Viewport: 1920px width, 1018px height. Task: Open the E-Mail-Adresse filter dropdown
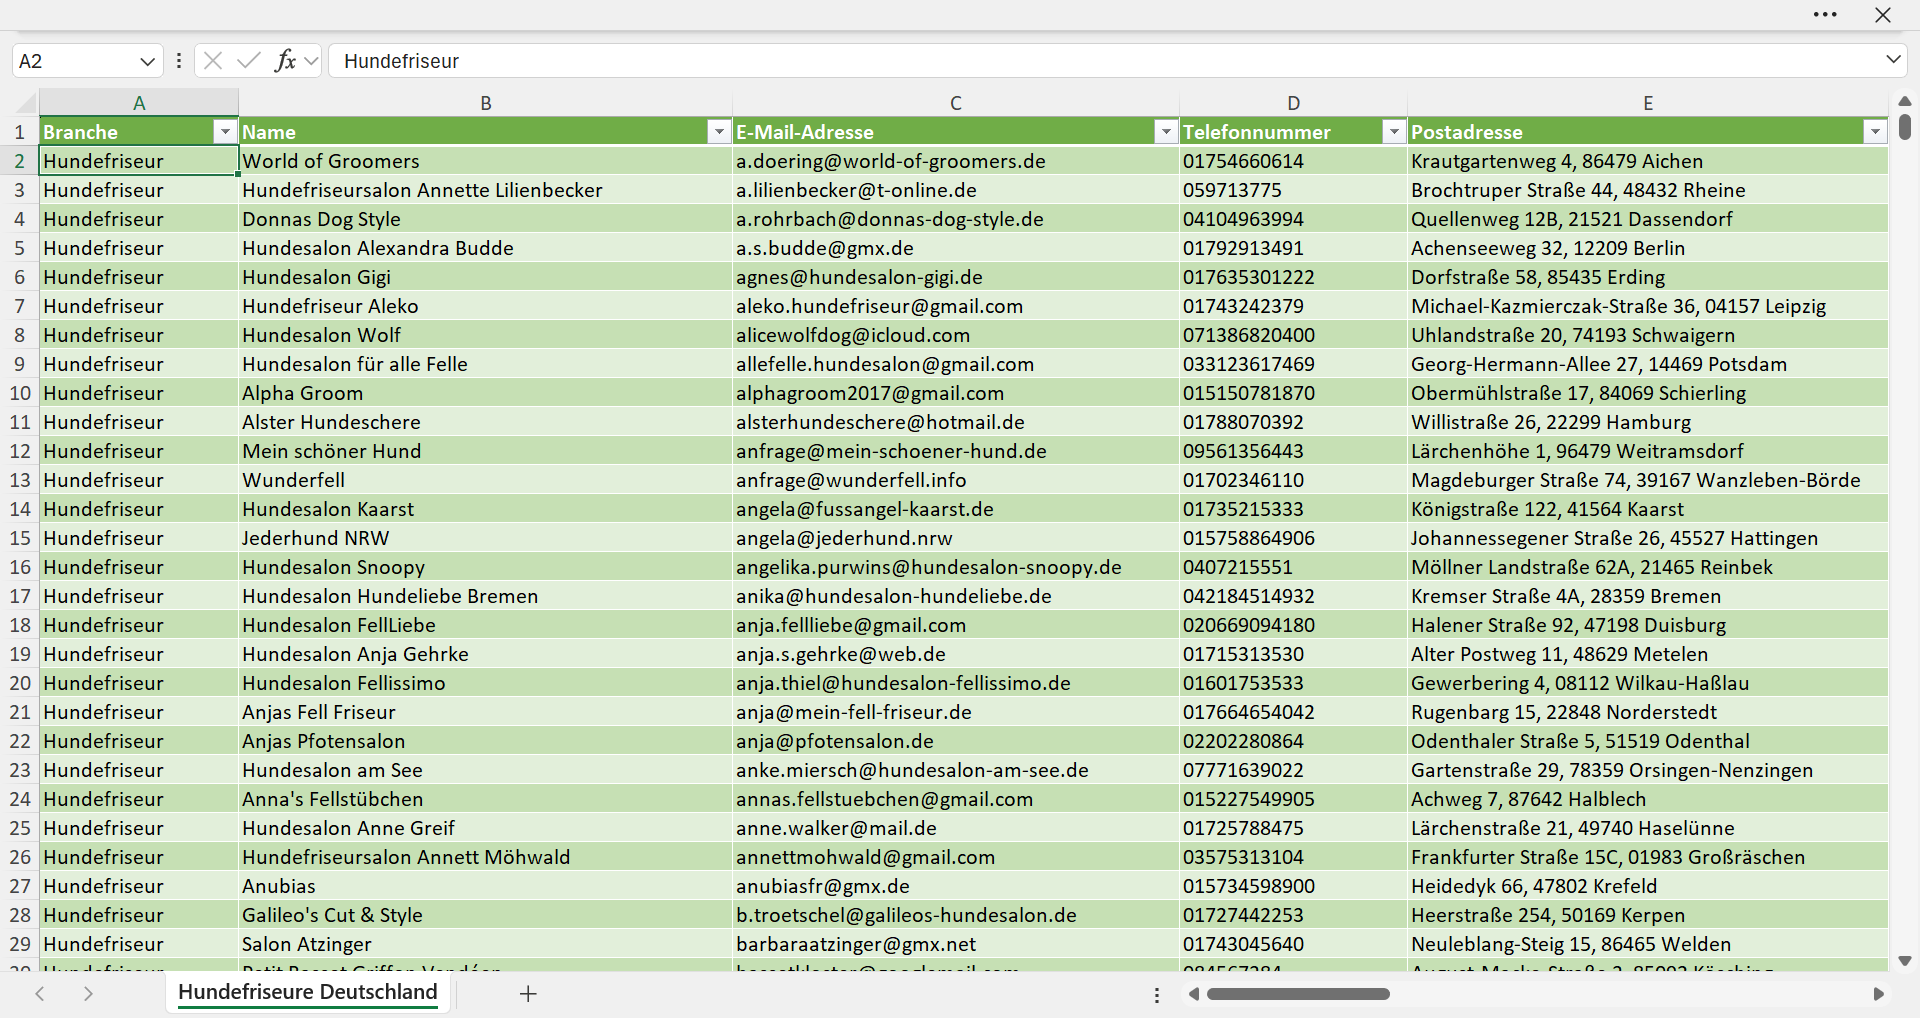click(1166, 132)
